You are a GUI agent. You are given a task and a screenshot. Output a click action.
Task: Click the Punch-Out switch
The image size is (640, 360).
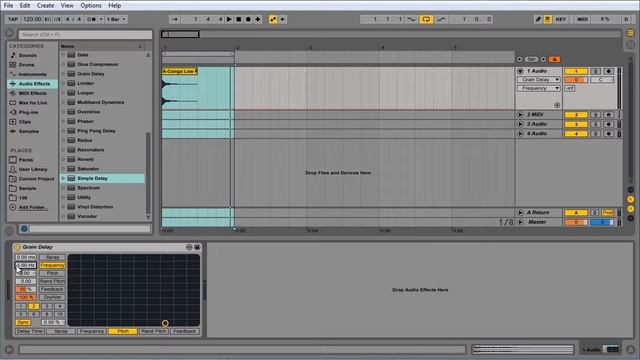[x=441, y=19]
